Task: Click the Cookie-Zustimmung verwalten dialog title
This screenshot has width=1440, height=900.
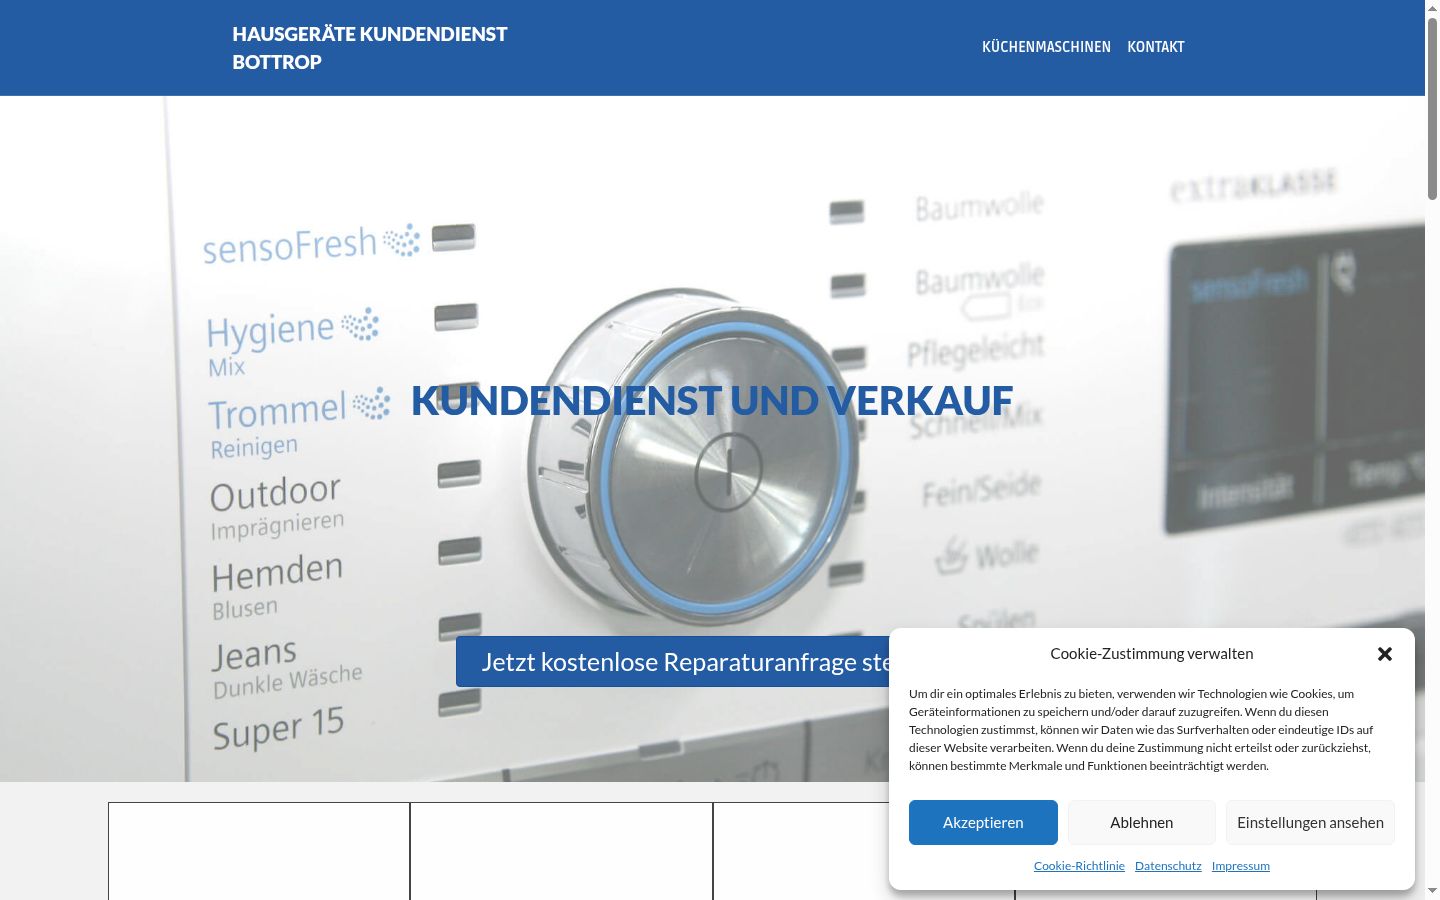Action: coord(1151,654)
